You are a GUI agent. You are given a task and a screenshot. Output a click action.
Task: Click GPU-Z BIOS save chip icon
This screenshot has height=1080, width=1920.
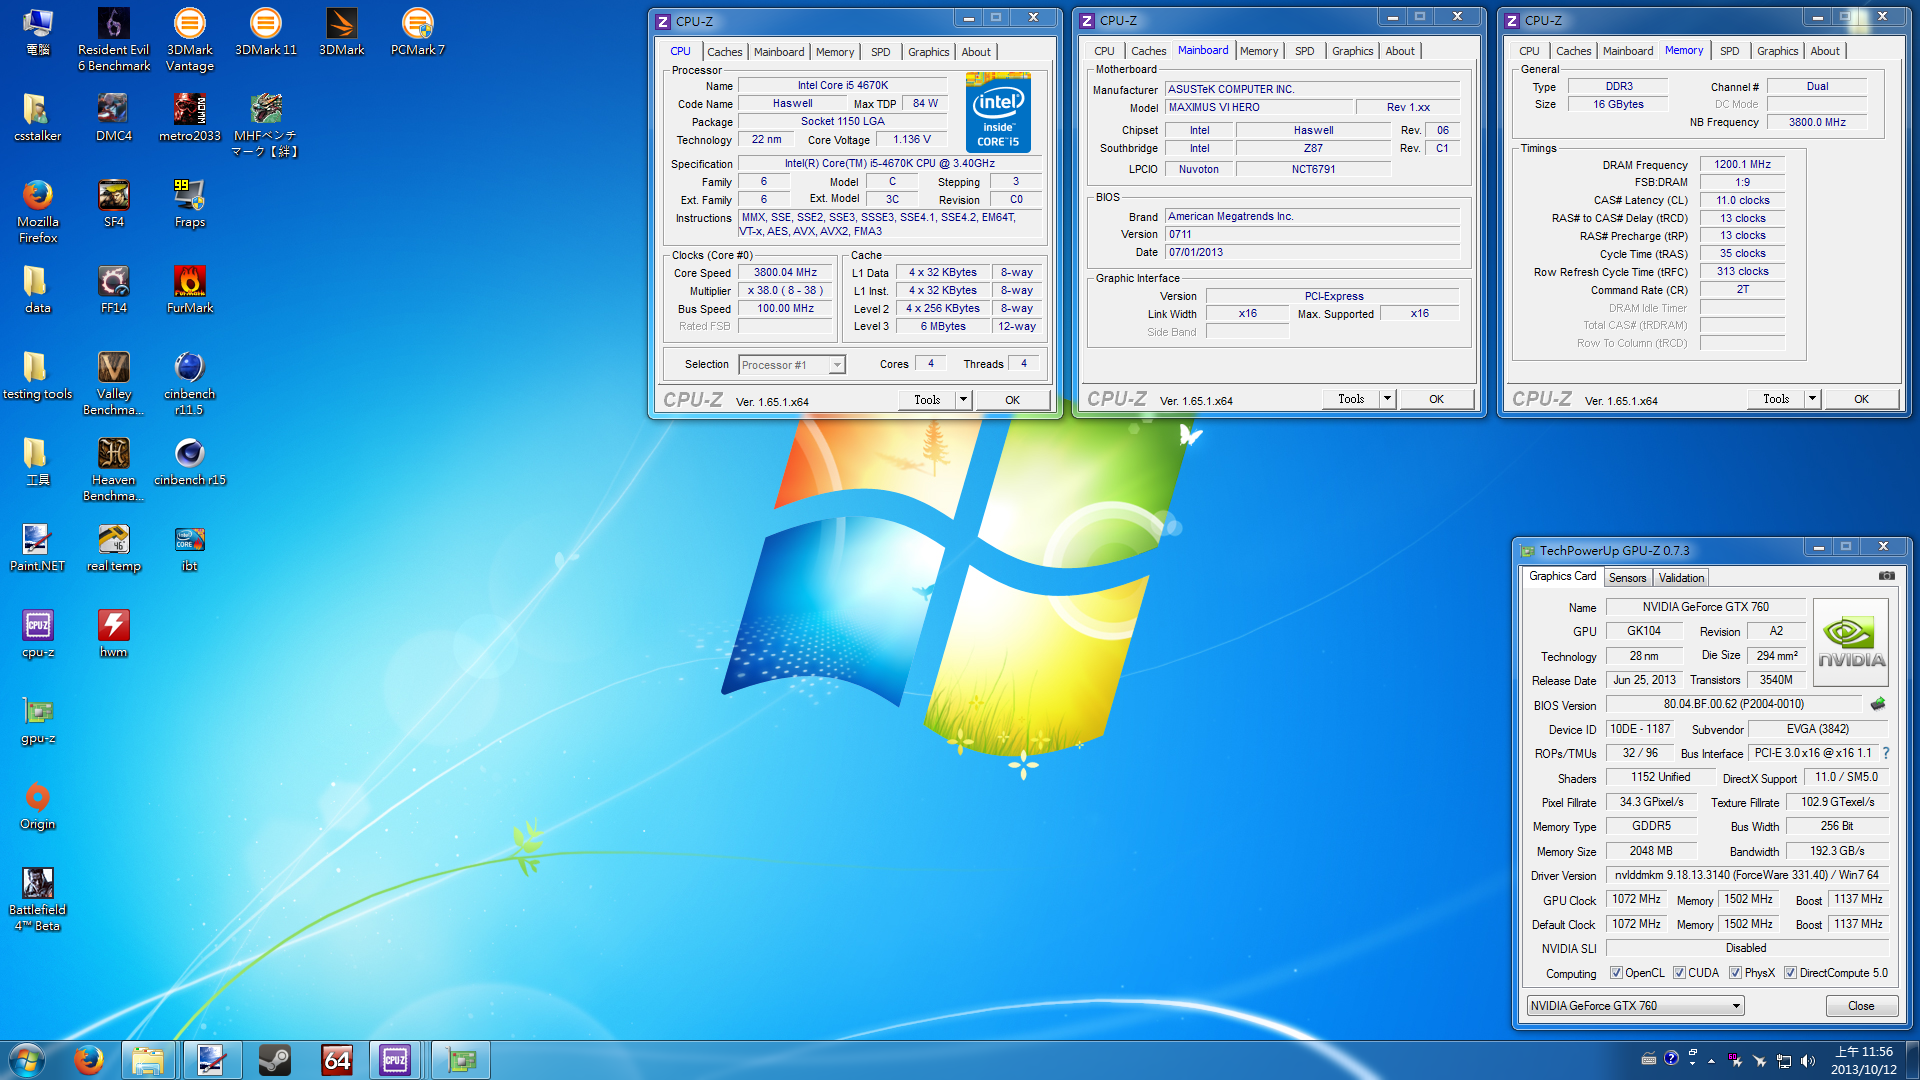1877,704
